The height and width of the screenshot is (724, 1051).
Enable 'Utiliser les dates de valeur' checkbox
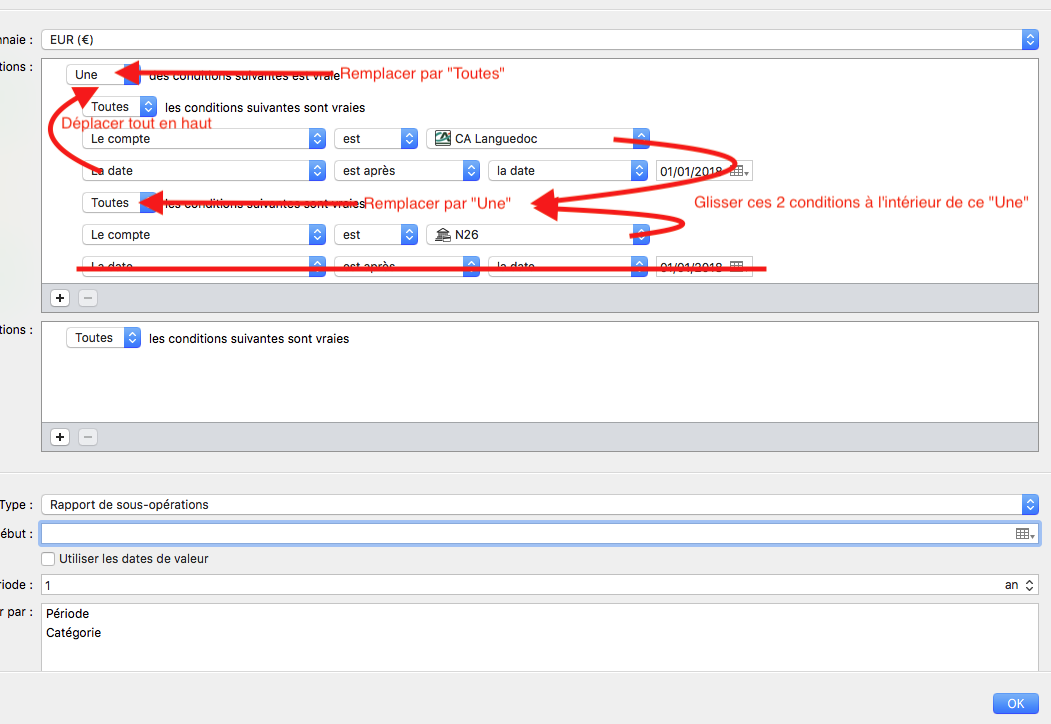tap(48, 559)
